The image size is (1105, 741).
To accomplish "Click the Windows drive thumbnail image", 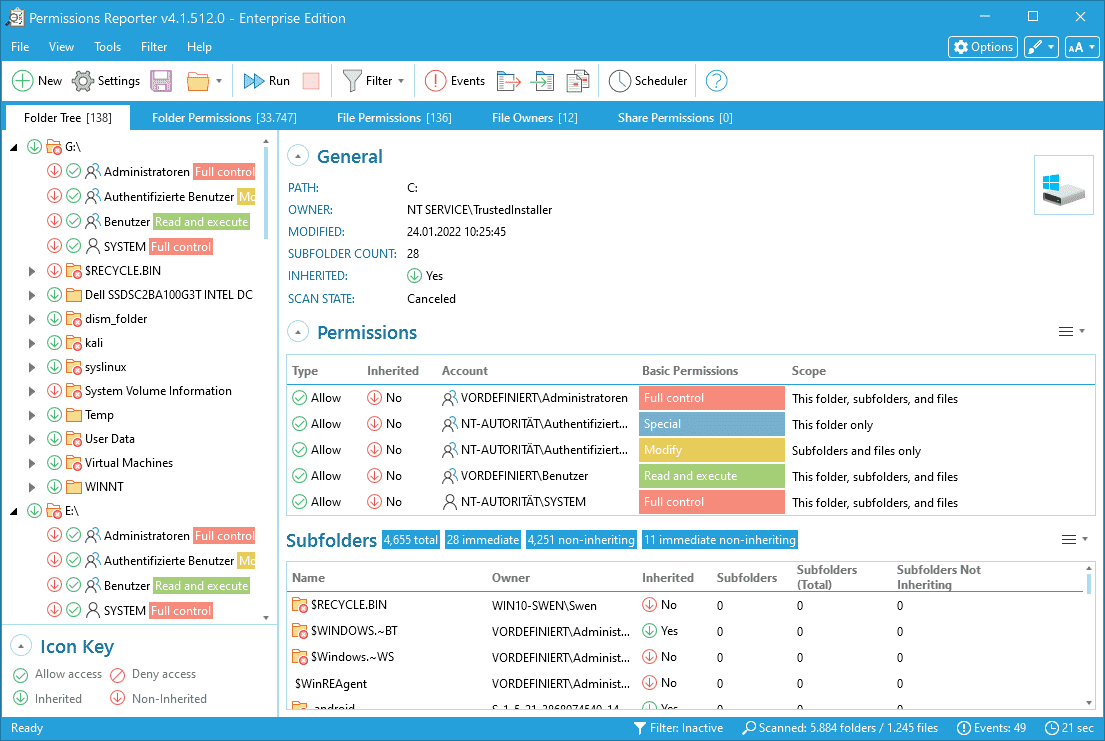I will click(1063, 185).
